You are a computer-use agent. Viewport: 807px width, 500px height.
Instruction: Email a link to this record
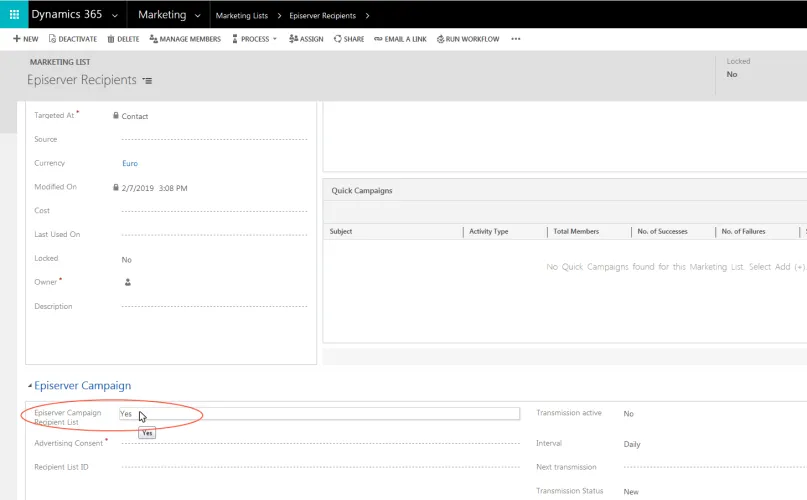pos(400,39)
